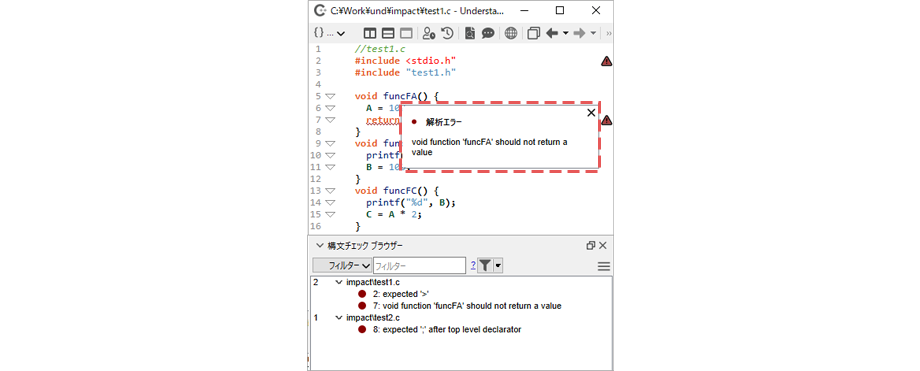Click the user blame icon
Screen dimensions: 920x371
(429, 33)
